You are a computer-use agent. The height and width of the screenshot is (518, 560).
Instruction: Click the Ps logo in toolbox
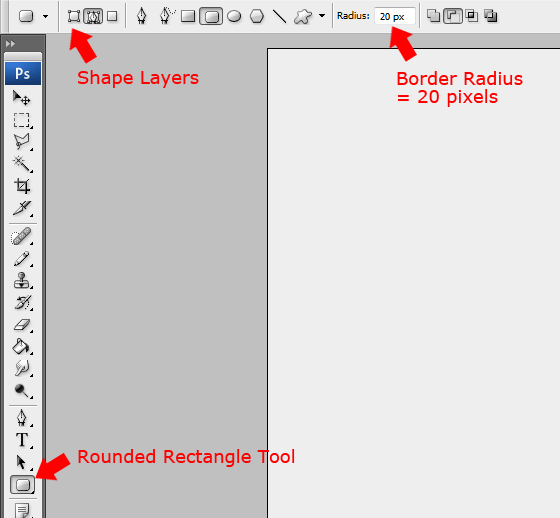tap(23, 74)
